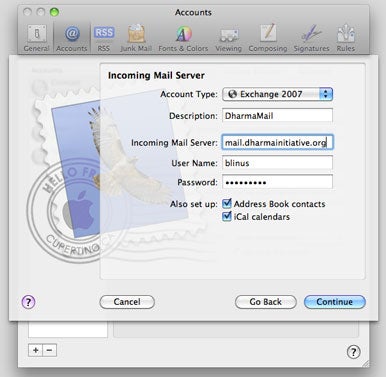This screenshot has height=377, width=386.
Task: Cancel the account setup sheet
Action: click(x=127, y=302)
